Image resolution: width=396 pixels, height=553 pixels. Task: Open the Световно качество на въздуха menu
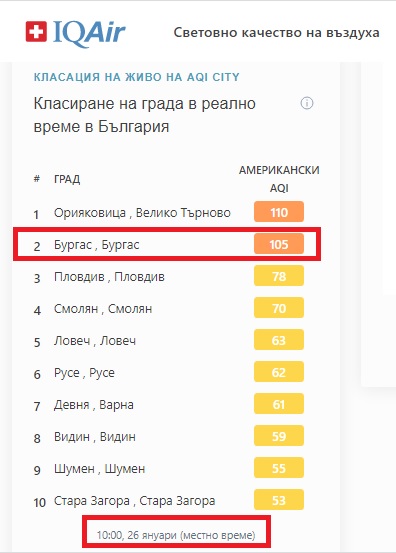(x=276, y=32)
